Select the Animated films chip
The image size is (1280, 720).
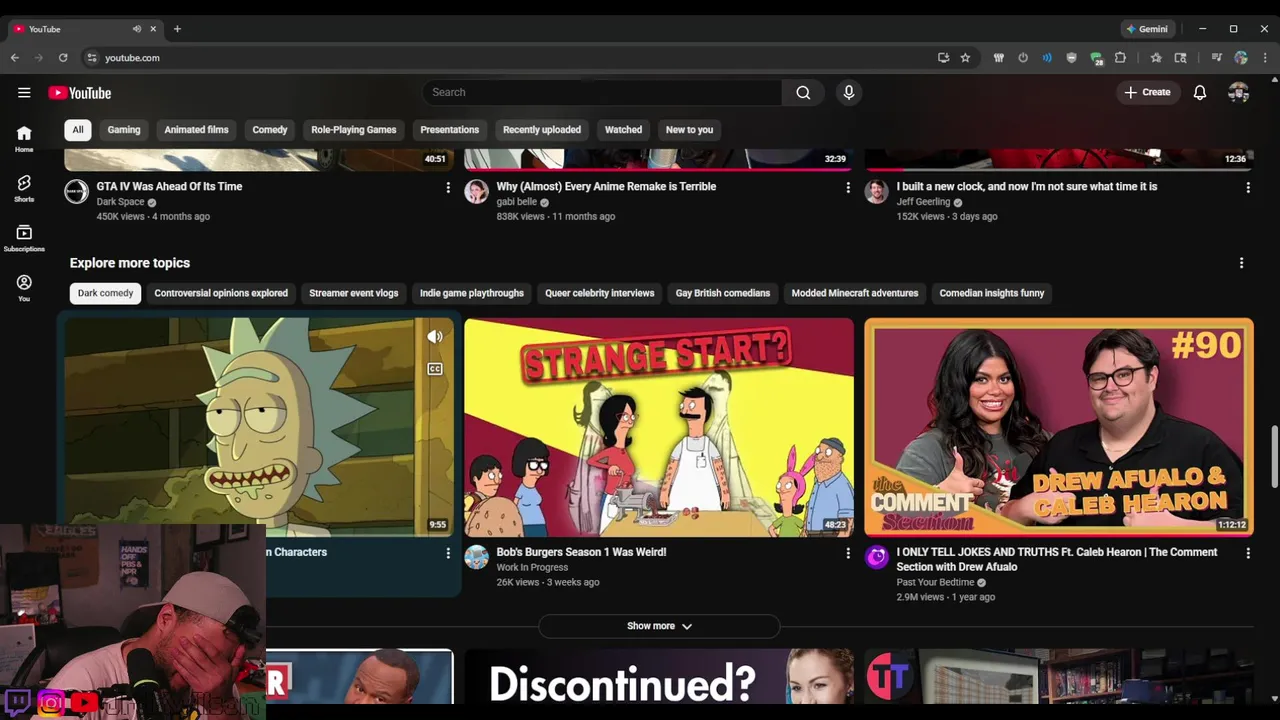point(196,130)
